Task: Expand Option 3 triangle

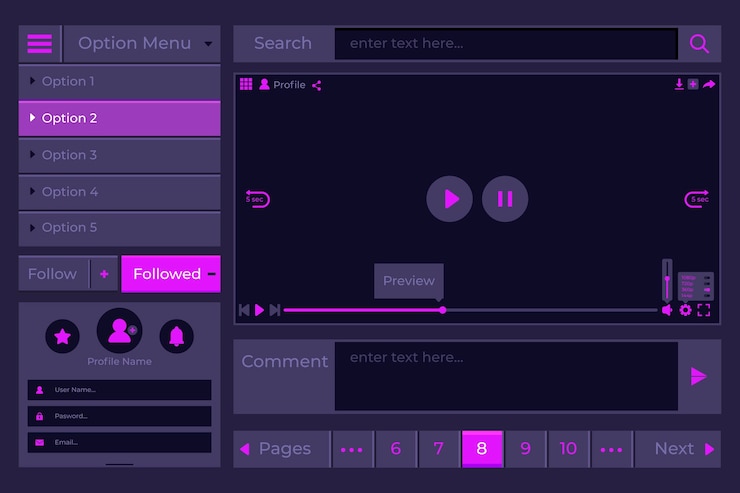Action: point(32,154)
